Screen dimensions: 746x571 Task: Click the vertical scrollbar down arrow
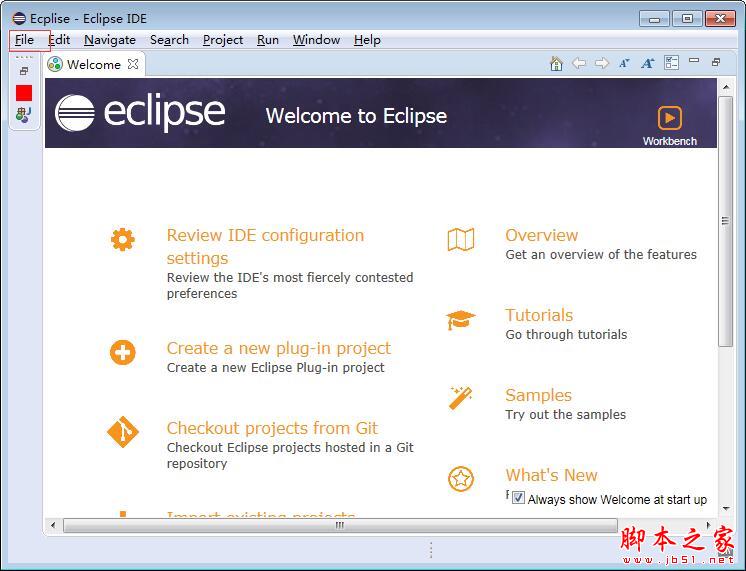[x=726, y=509]
